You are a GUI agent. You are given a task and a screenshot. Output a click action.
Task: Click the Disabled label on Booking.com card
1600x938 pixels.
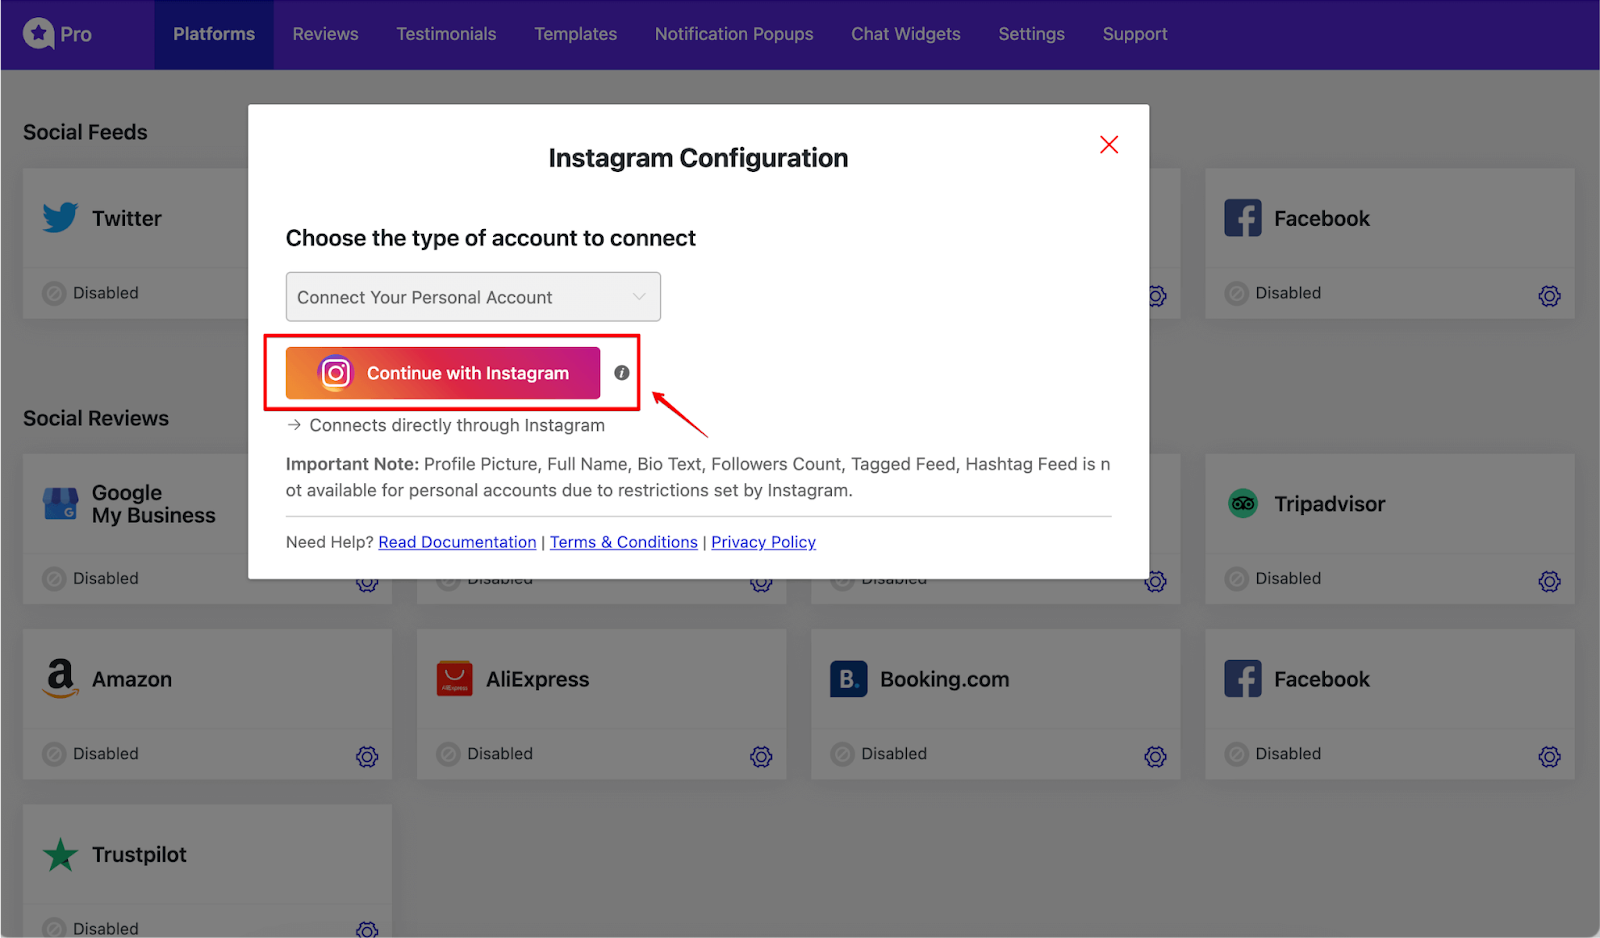click(x=894, y=754)
